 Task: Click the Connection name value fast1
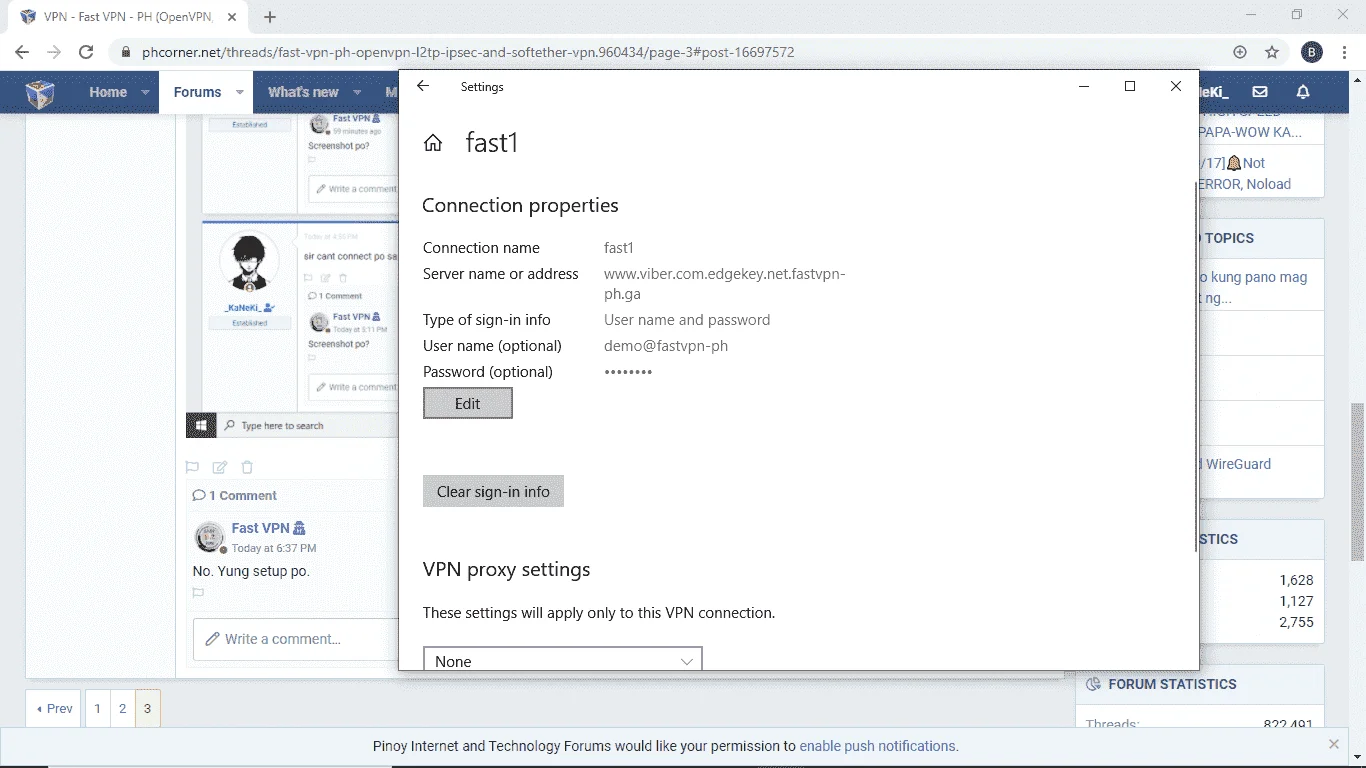pos(619,248)
